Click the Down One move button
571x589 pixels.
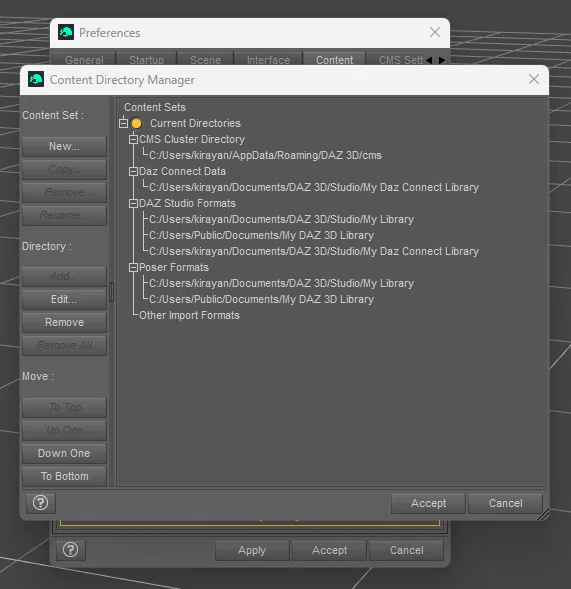click(x=64, y=453)
